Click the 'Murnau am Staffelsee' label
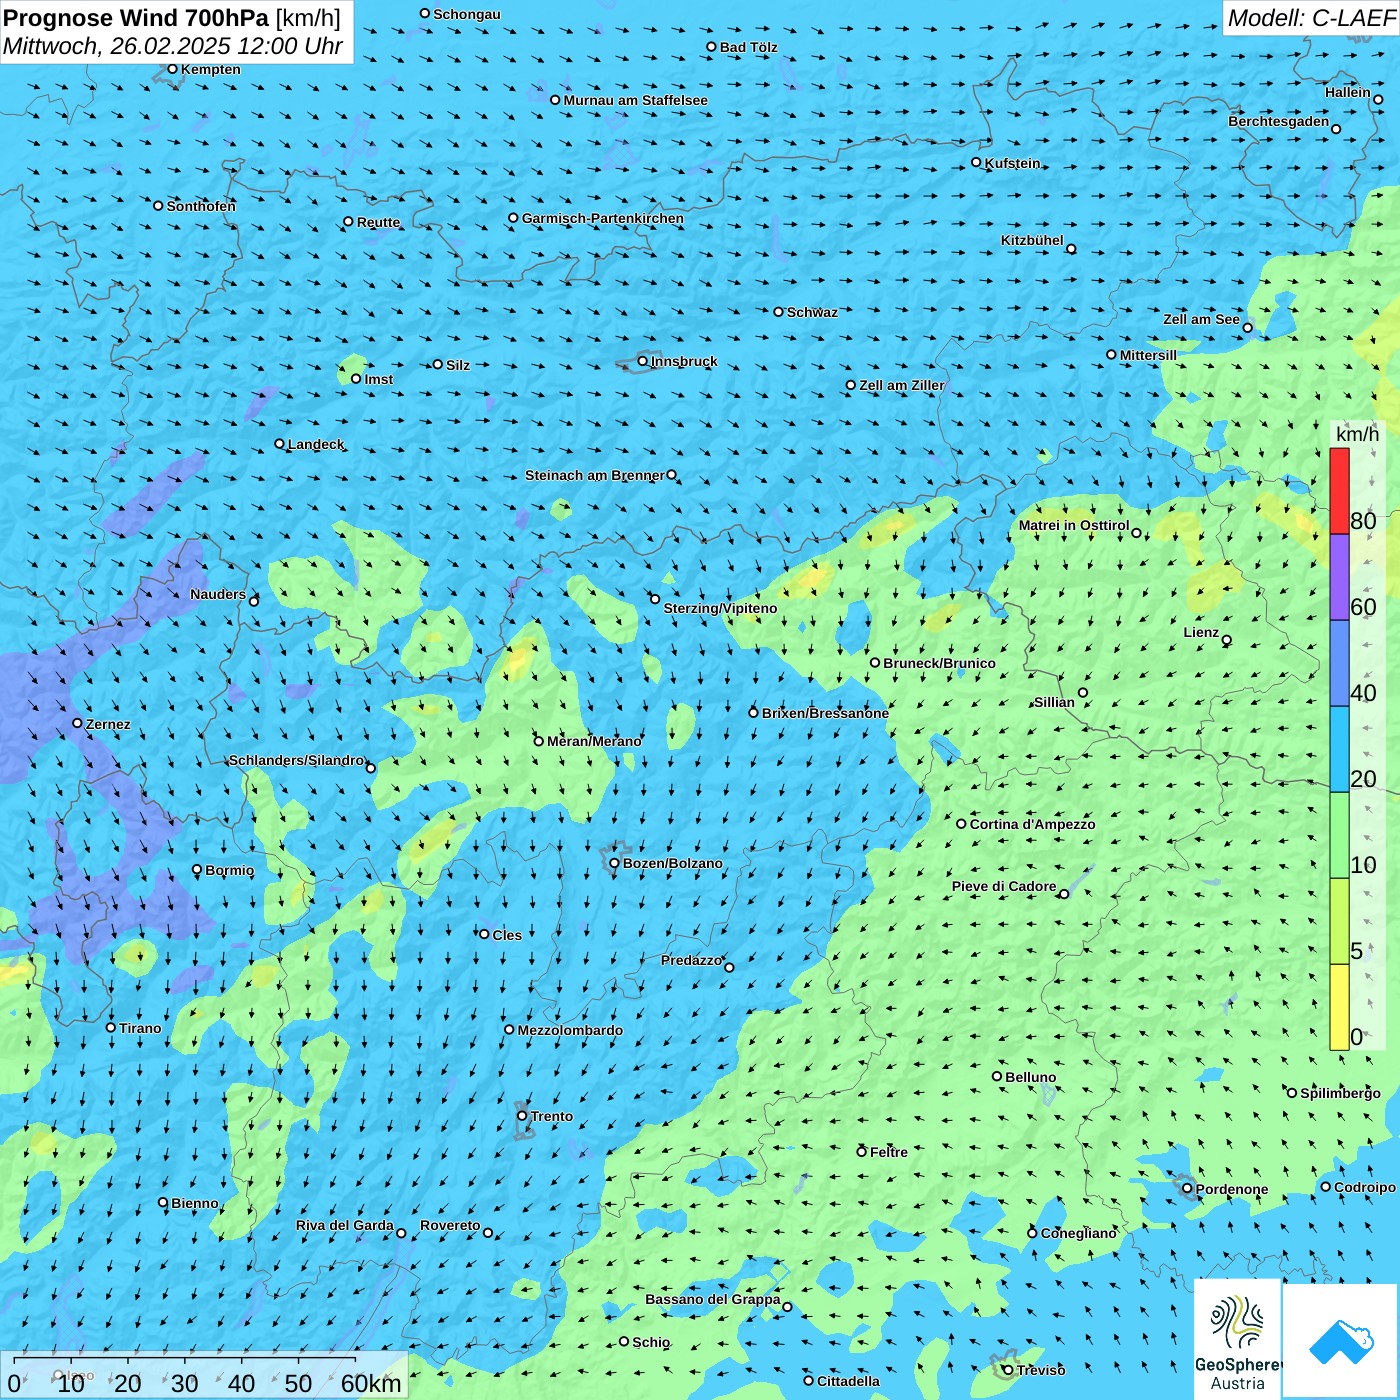 point(635,100)
